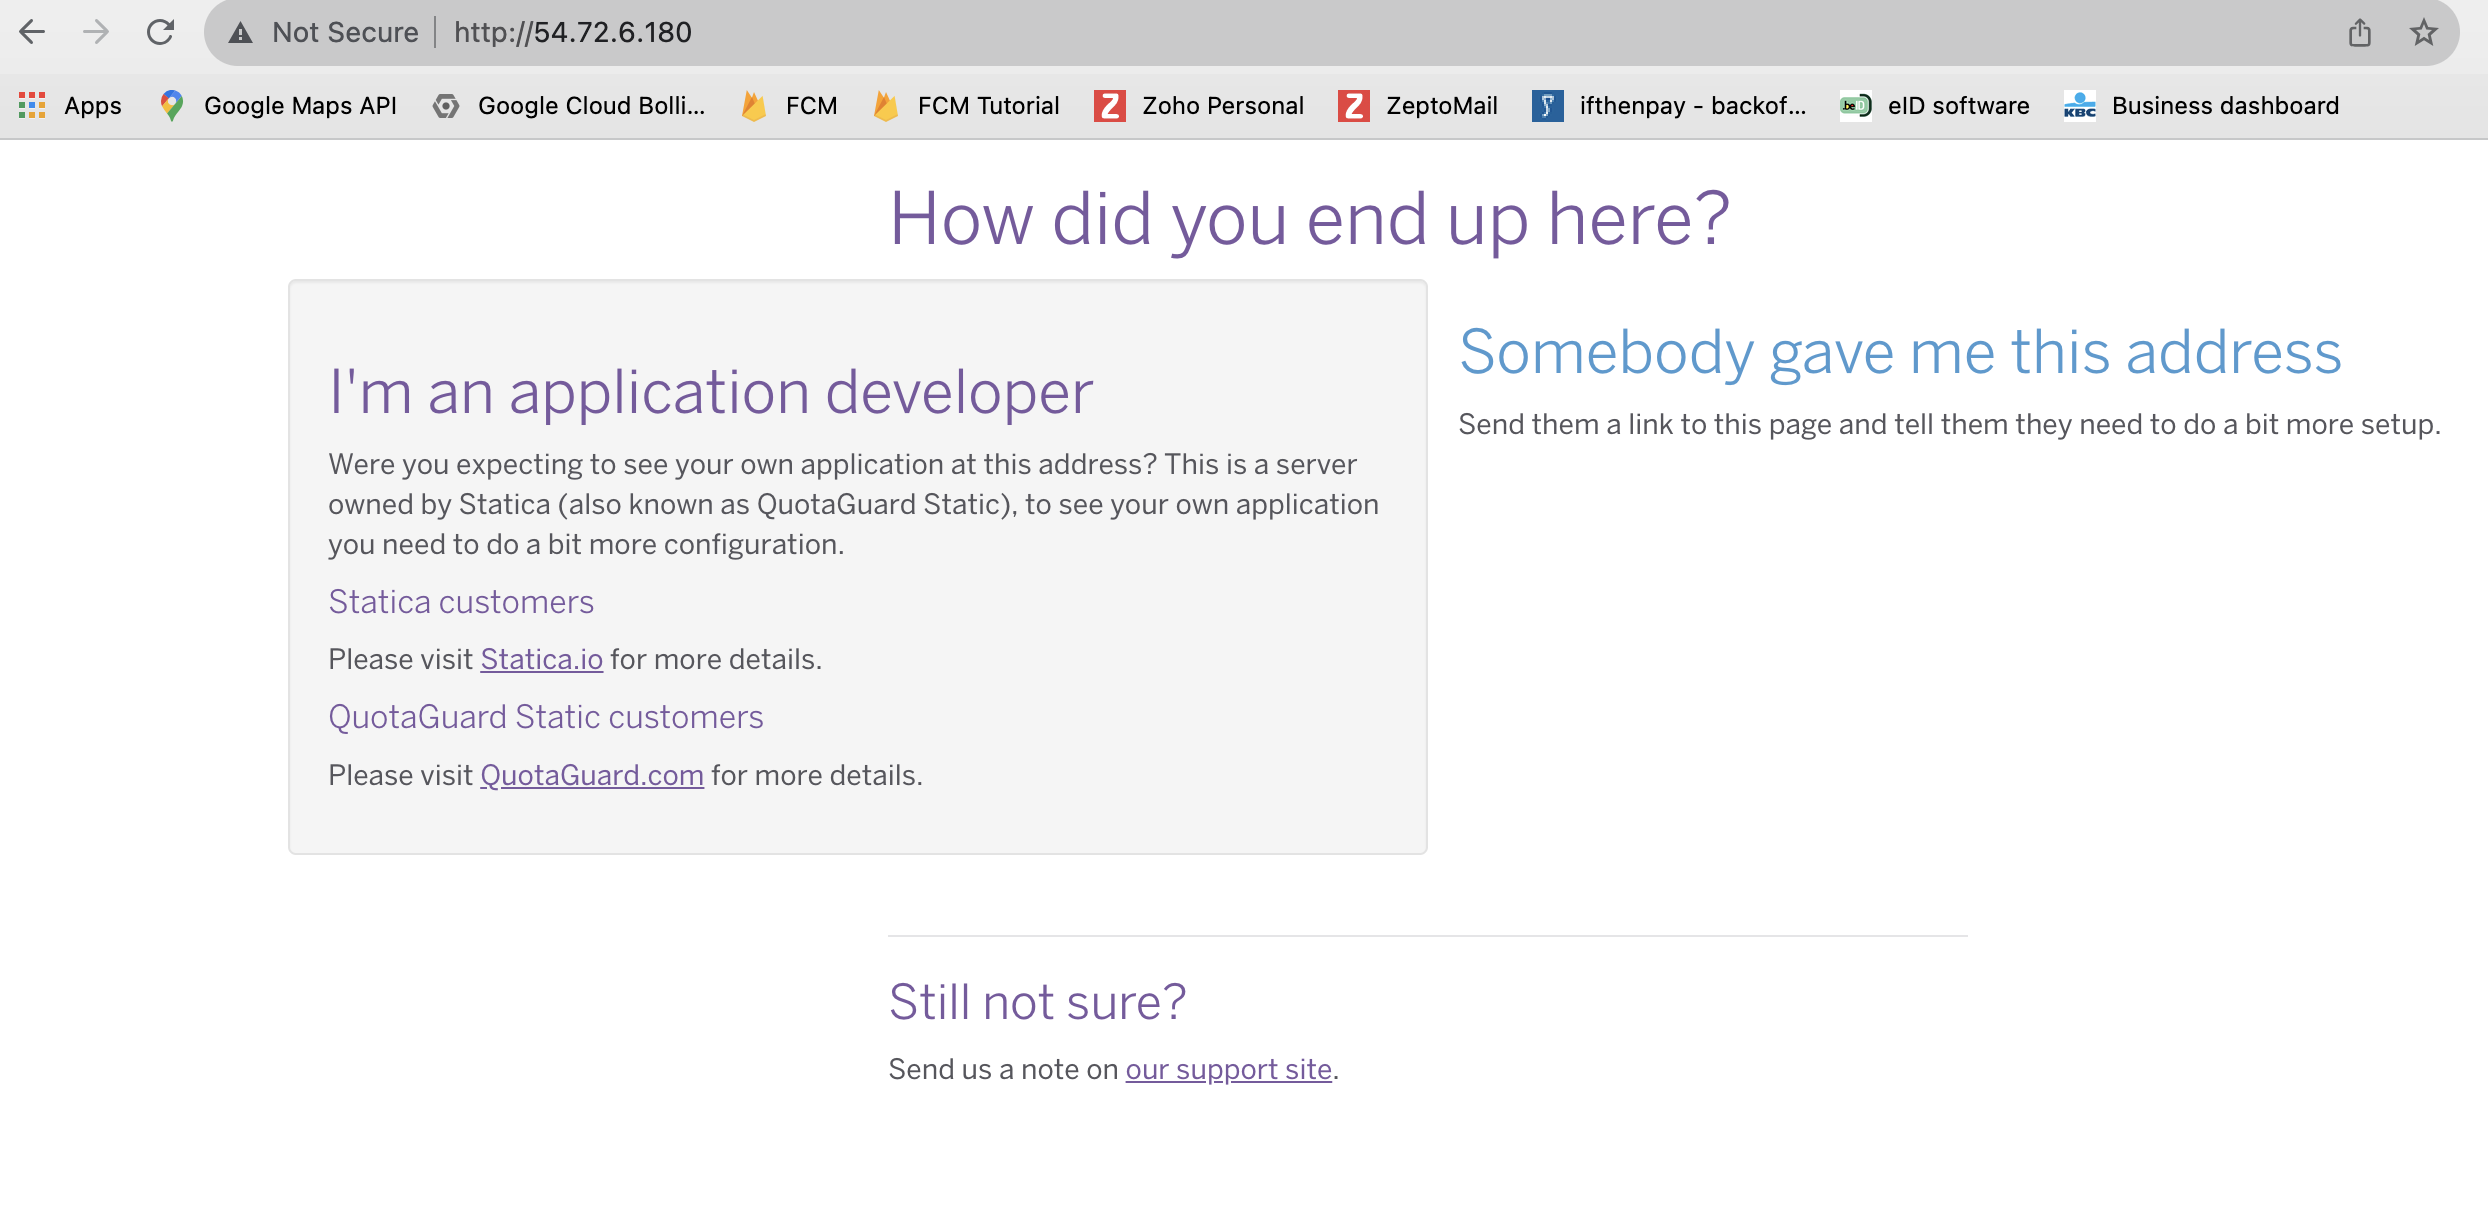
Task: Open the Business dashboard bookmark
Action: tap(2201, 105)
